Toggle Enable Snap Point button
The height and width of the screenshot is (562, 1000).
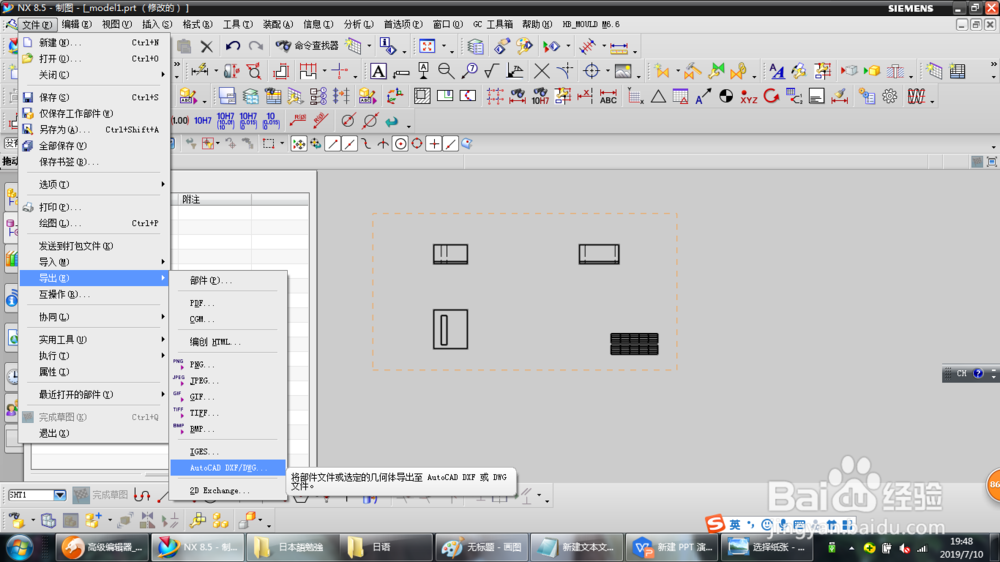298,144
